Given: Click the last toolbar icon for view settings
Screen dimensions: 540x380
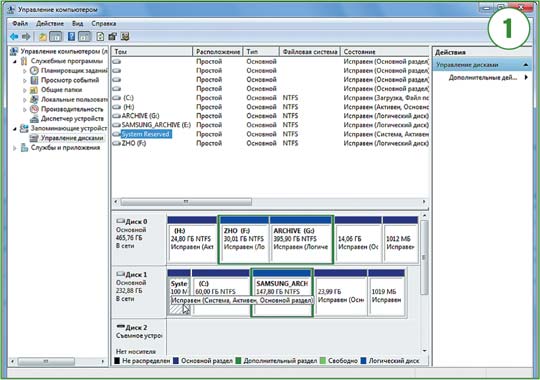Looking at the screenshot, I should pos(125,37).
